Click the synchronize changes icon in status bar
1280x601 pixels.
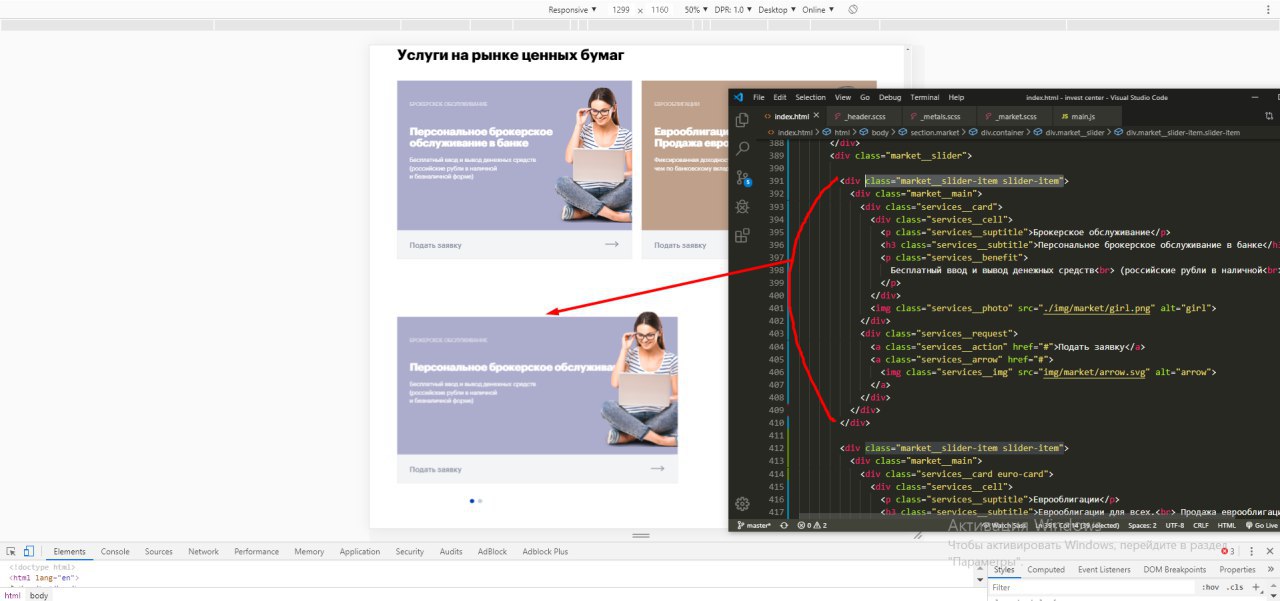pos(784,525)
